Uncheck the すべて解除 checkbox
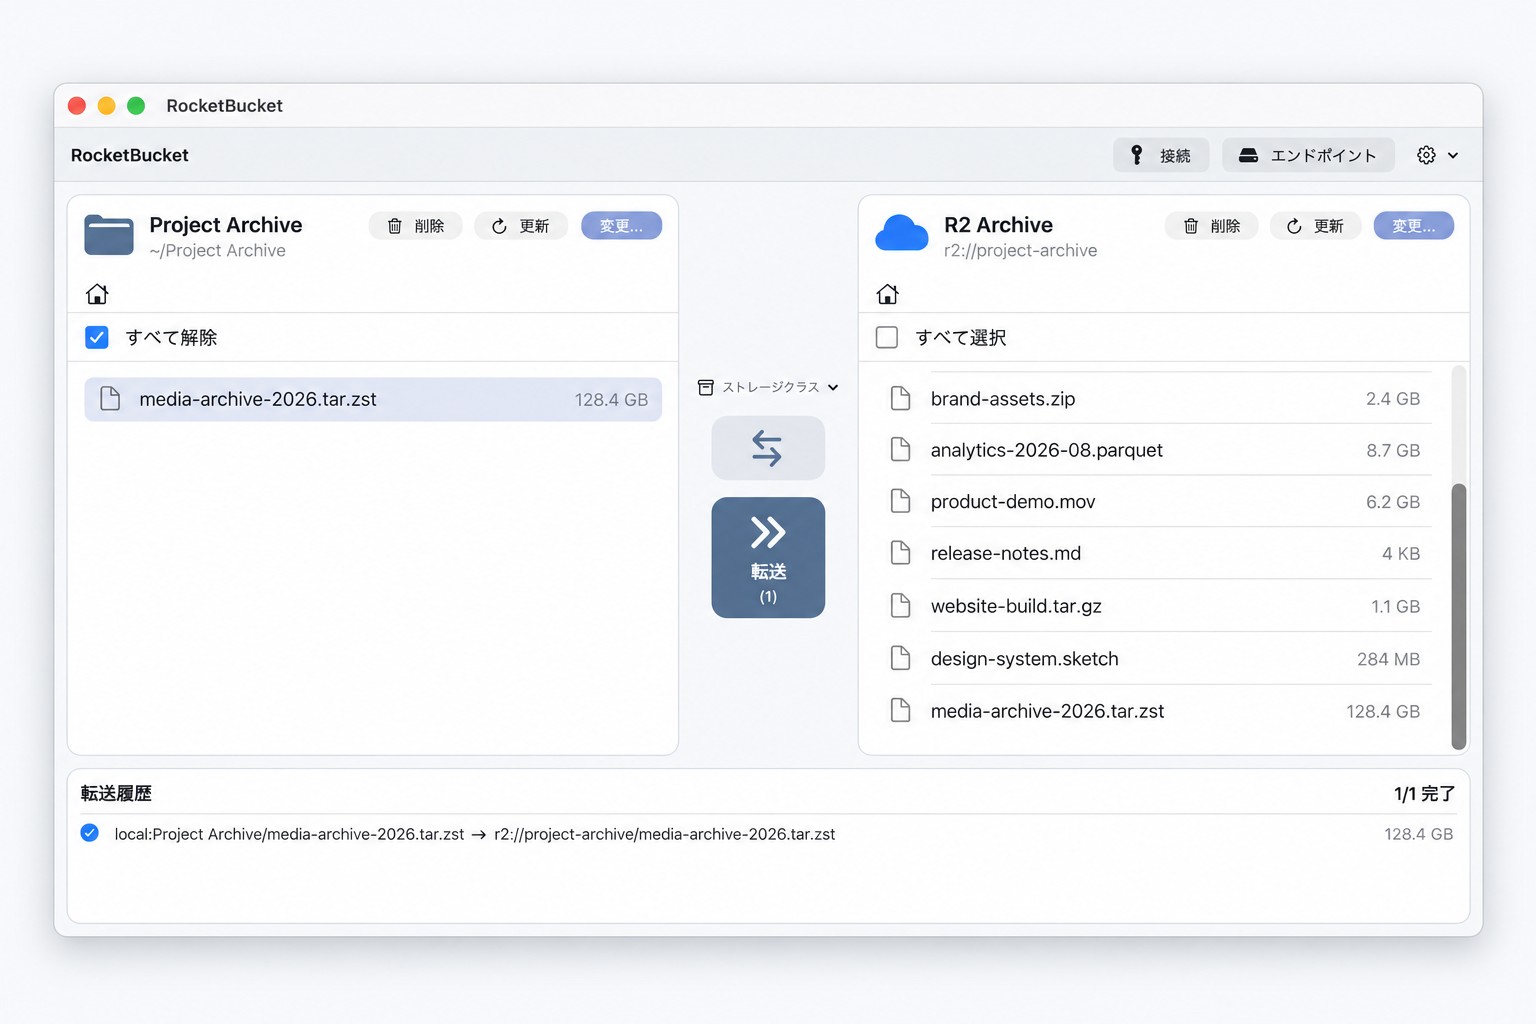The image size is (1536, 1024). [x=97, y=337]
